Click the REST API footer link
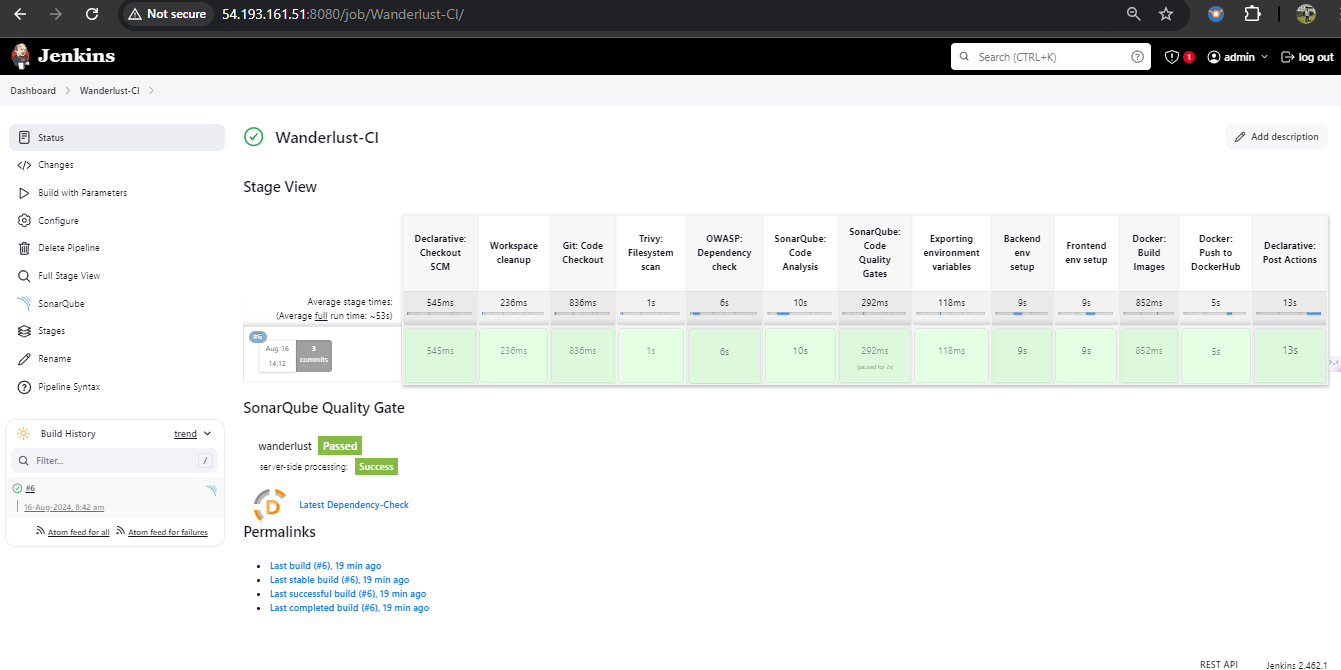This screenshot has height=670, width=1341. 1218,664
